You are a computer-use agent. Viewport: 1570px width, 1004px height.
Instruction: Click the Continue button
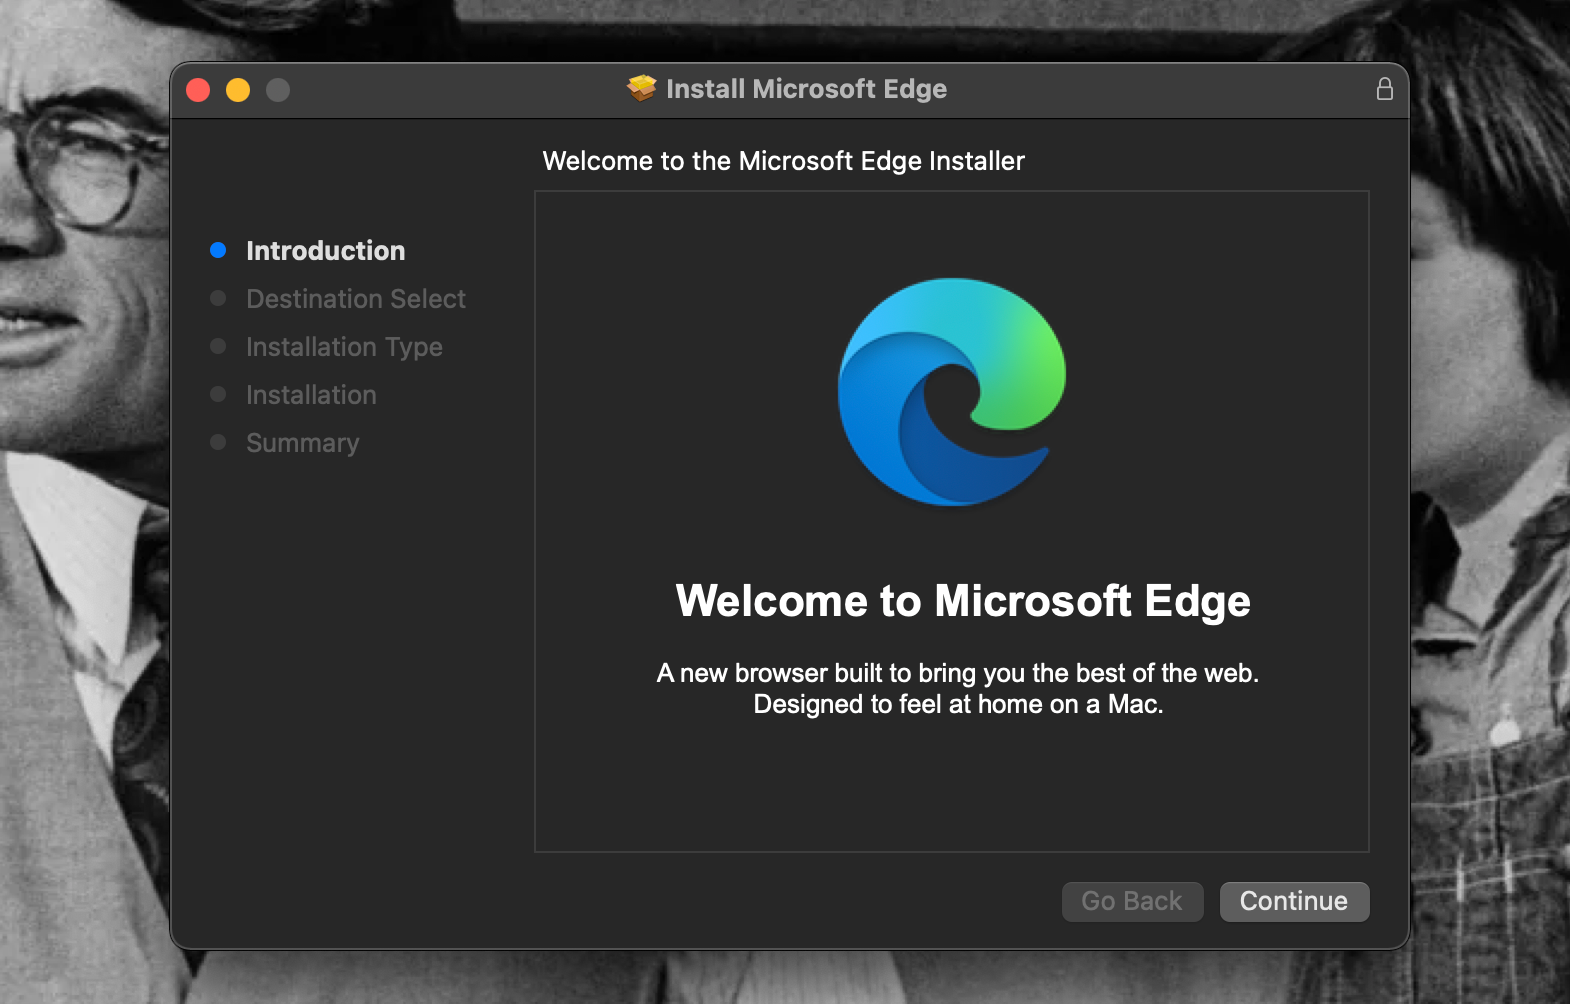pyautogui.click(x=1293, y=901)
